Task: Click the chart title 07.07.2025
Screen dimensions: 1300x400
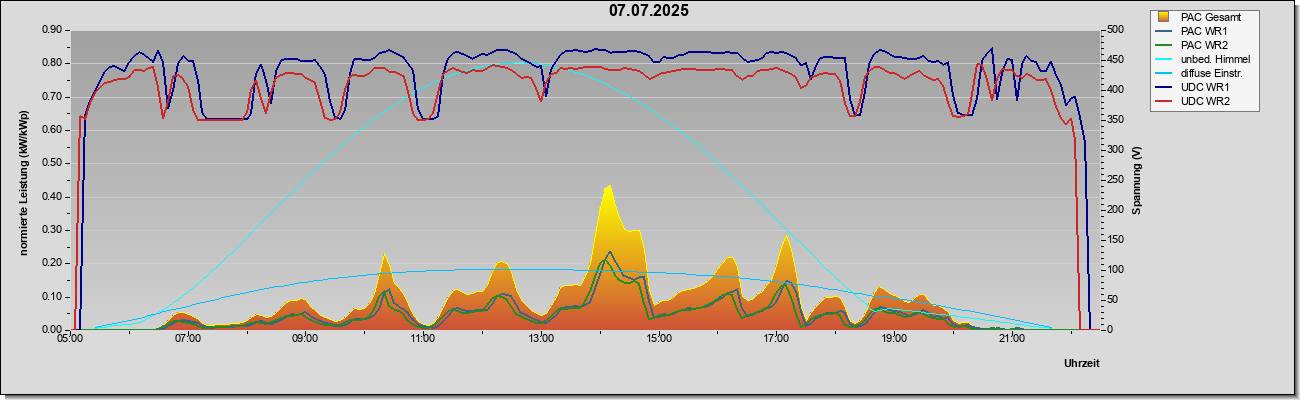Action: 649,11
